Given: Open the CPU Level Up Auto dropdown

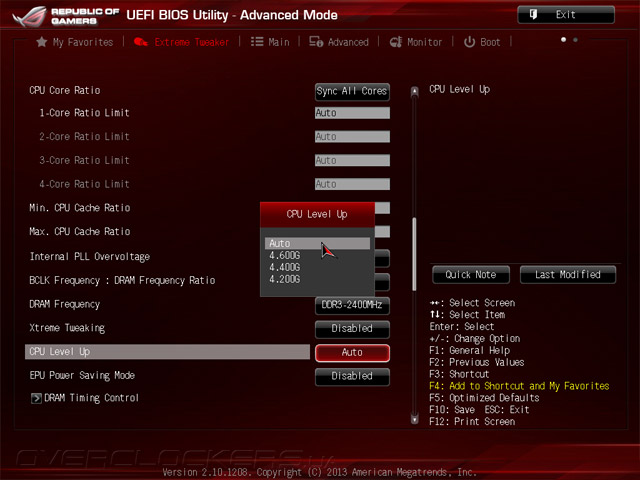Looking at the screenshot, I should [x=352, y=353].
